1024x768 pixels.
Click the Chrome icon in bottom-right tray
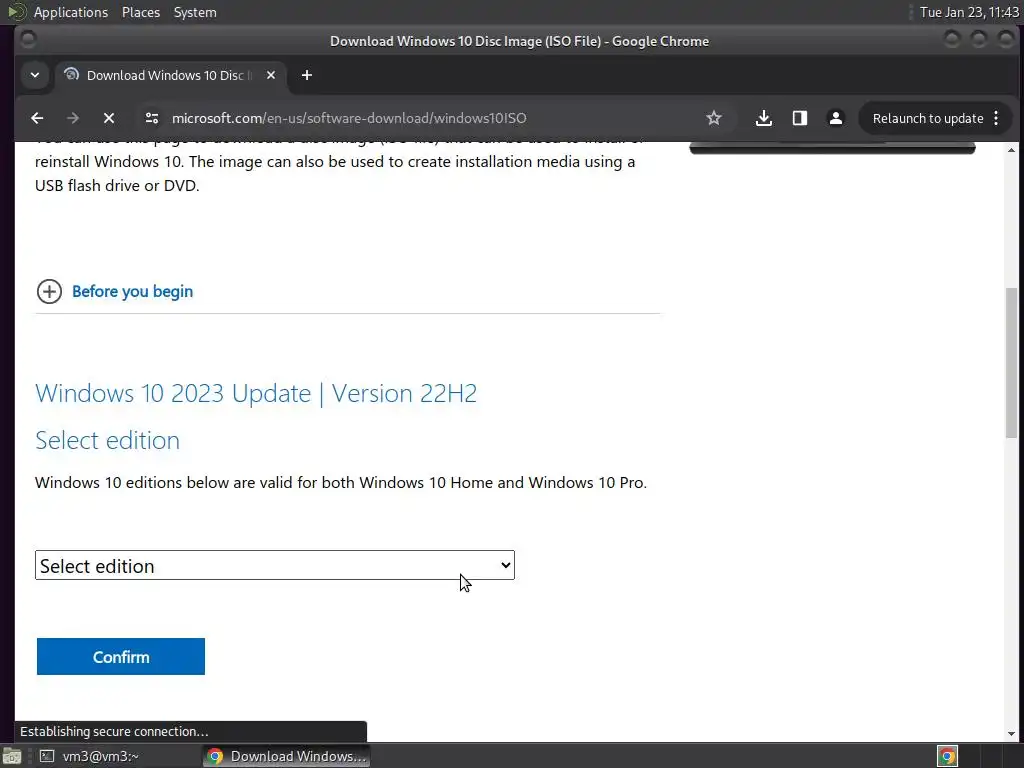click(x=948, y=756)
